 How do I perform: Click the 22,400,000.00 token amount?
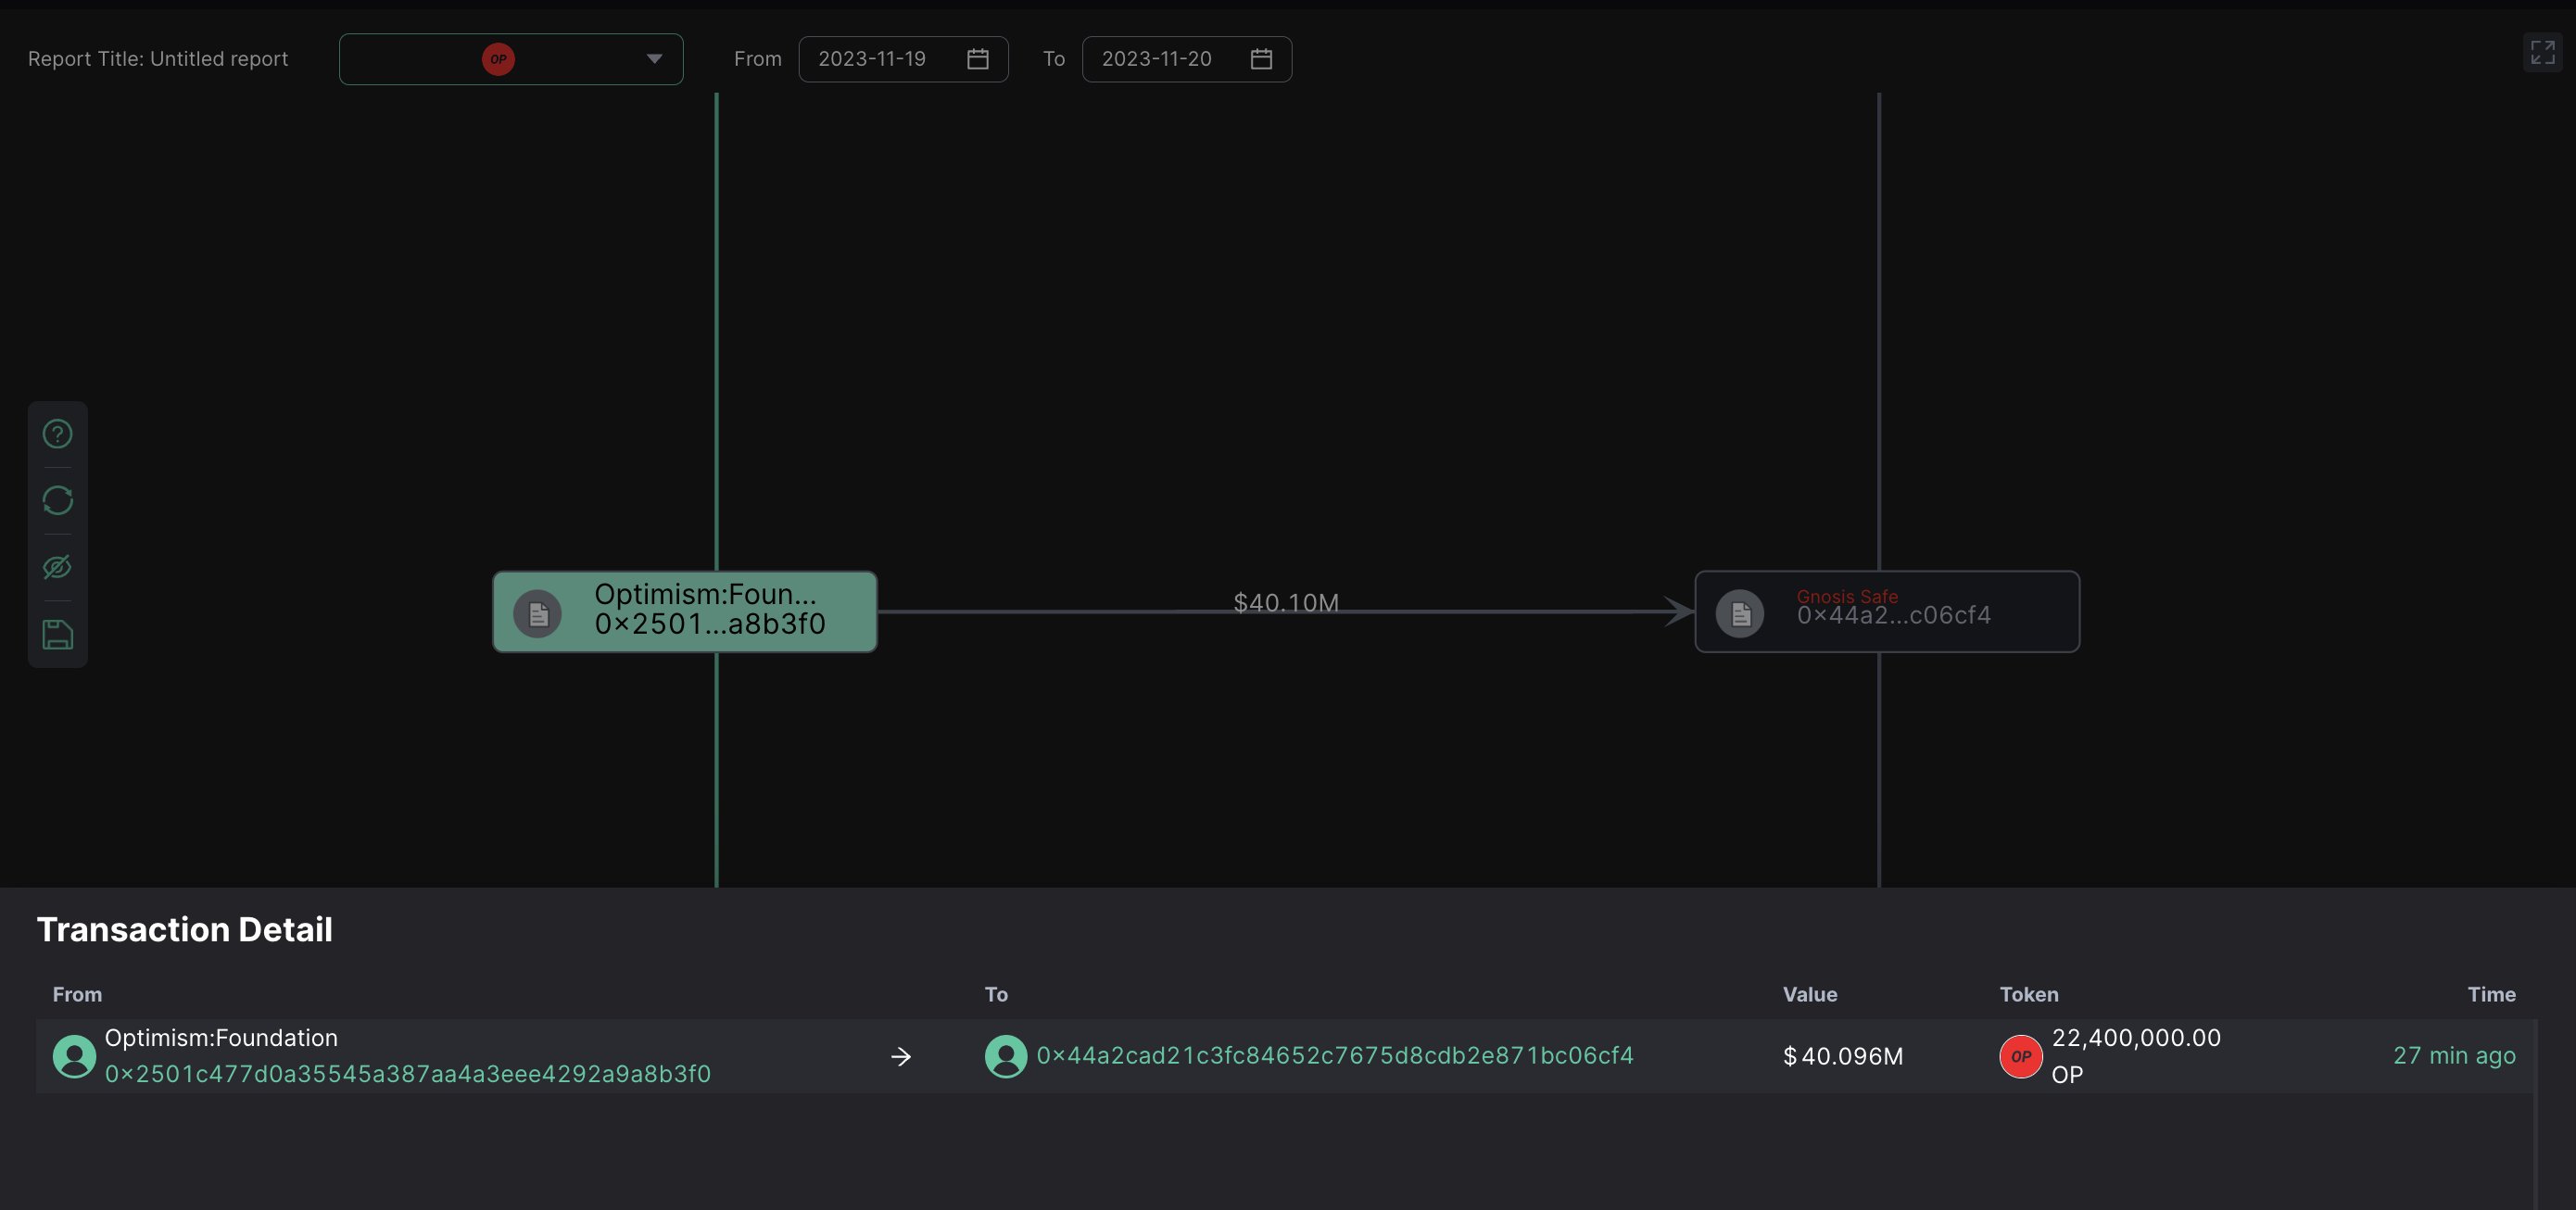[x=2136, y=1038]
